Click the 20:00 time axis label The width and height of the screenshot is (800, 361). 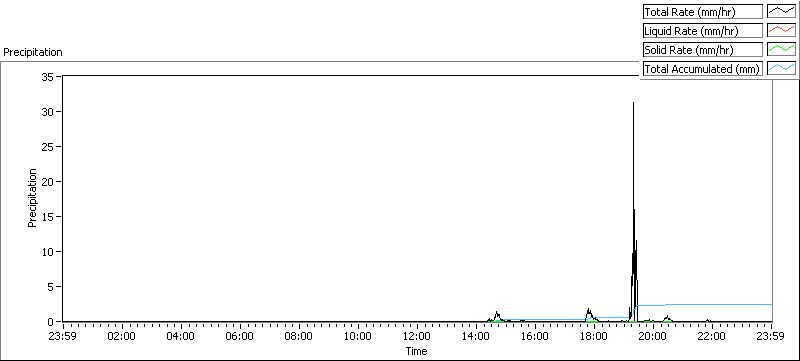coord(654,336)
